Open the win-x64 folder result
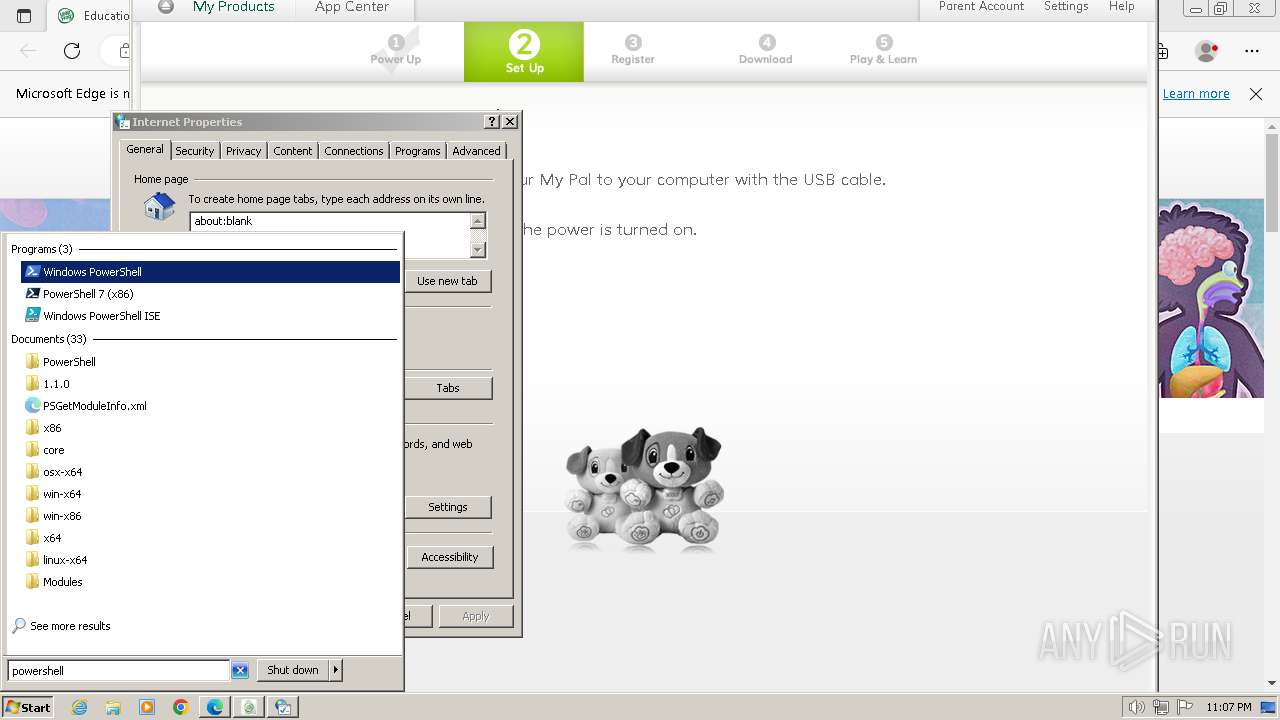Viewport: 1280px width, 720px height. [x=210, y=494]
